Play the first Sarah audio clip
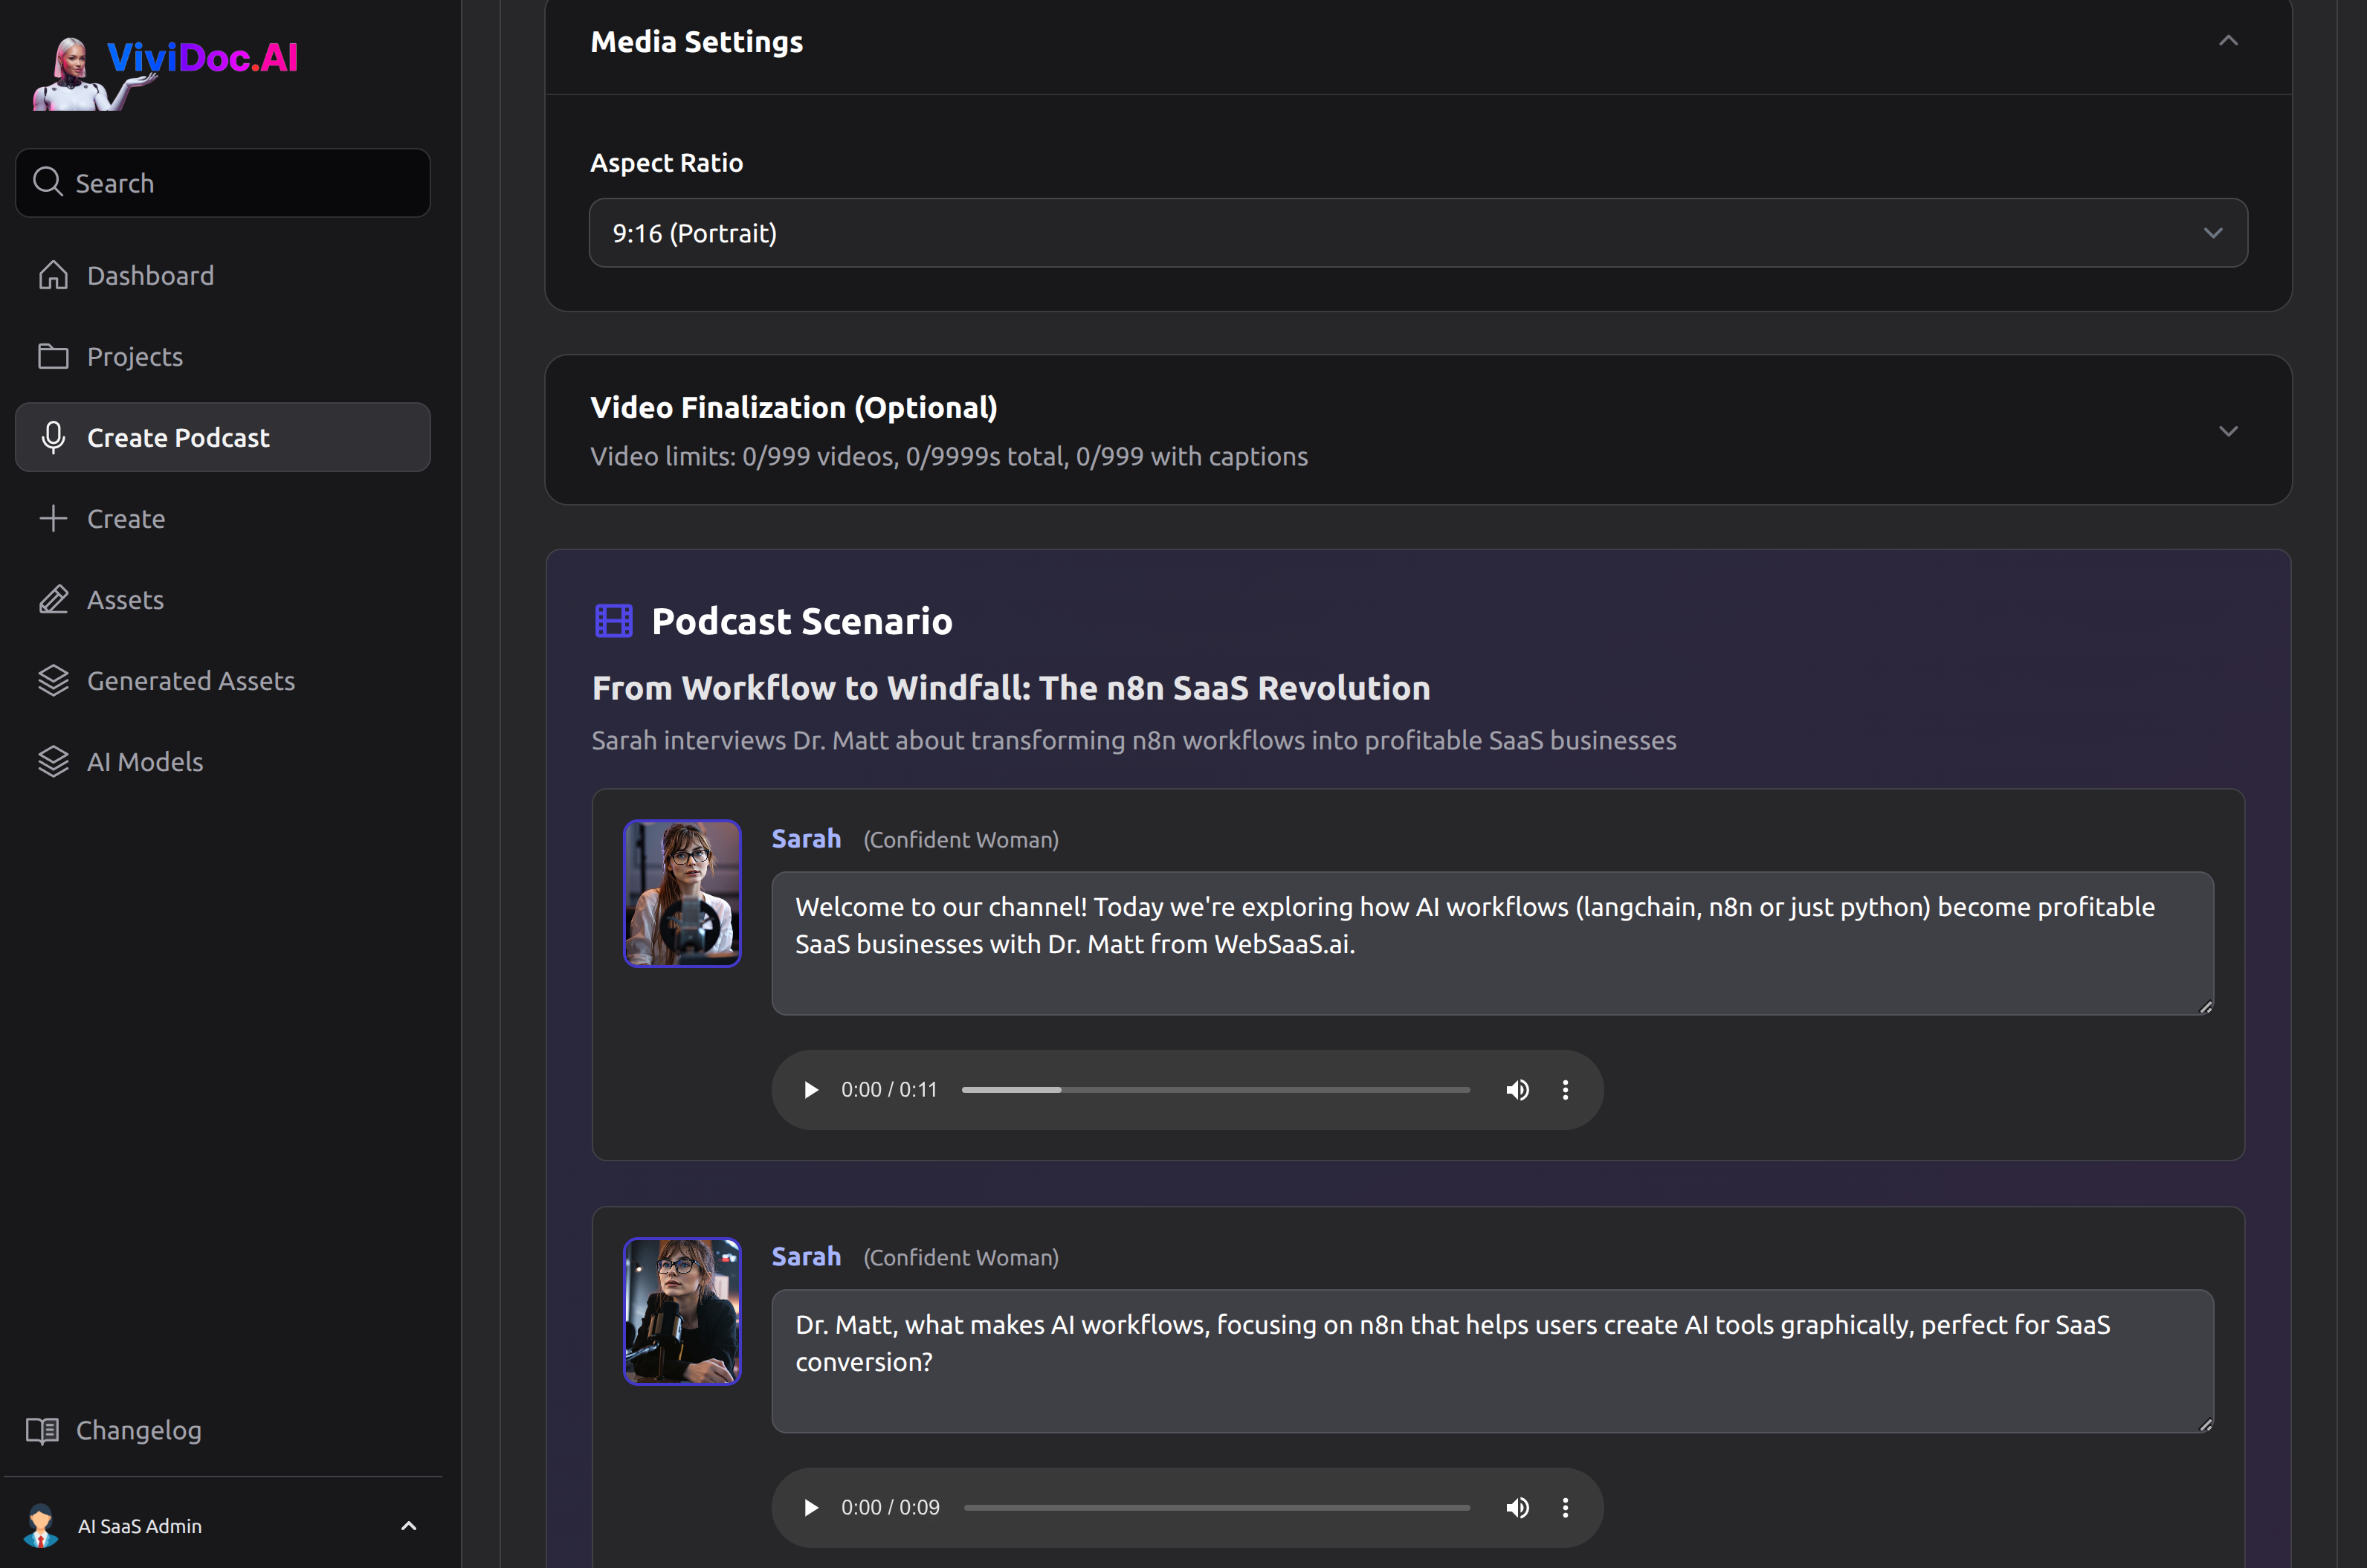This screenshot has width=2367, height=1568. (811, 1089)
